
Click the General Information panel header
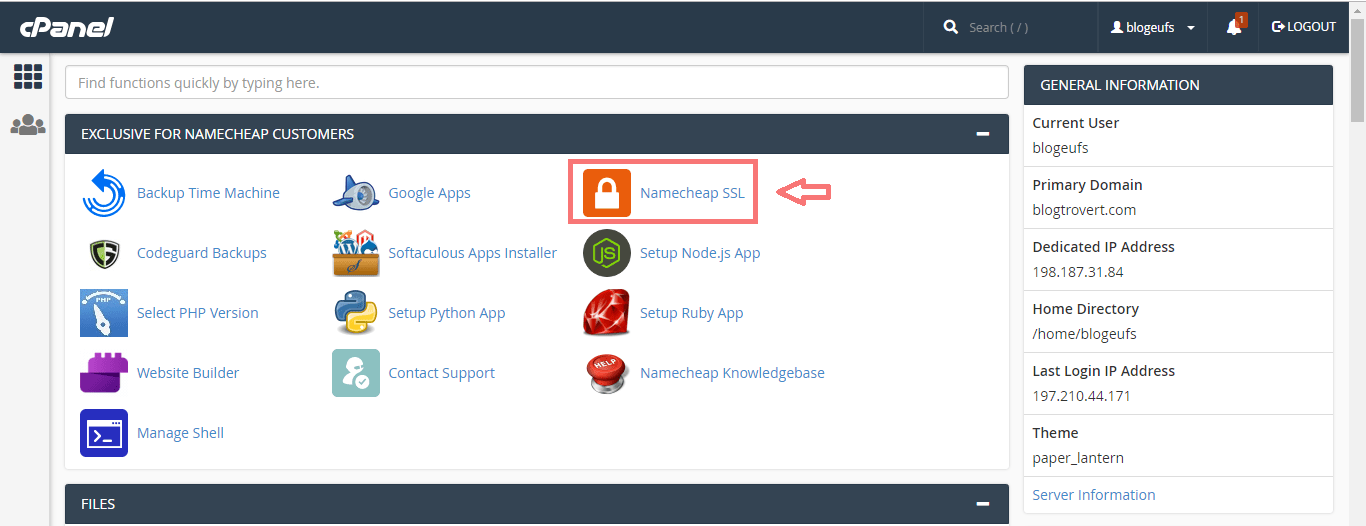pyautogui.click(x=1178, y=85)
